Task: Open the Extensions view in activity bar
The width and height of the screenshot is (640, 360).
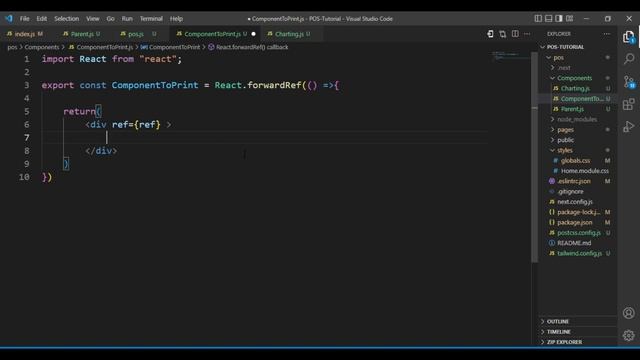Action: pos(629,104)
